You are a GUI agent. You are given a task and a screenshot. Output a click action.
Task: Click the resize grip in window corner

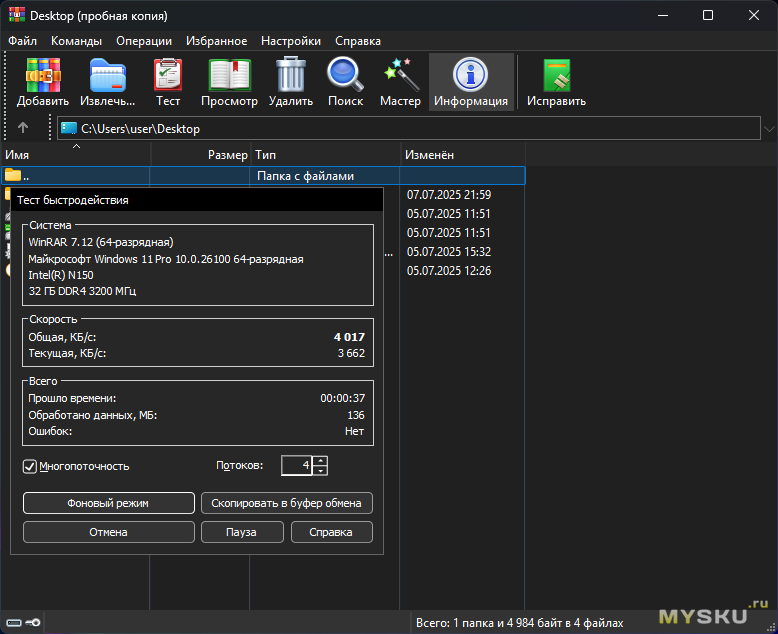(771, 628)
